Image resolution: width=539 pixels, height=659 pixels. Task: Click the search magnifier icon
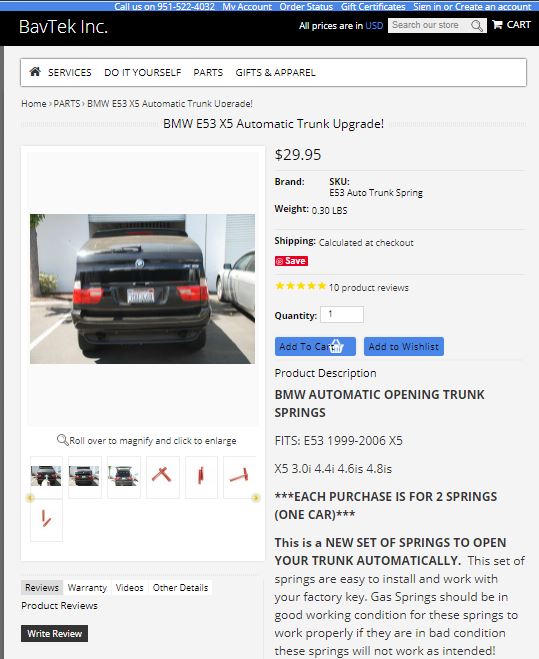(x=477, y=26)
